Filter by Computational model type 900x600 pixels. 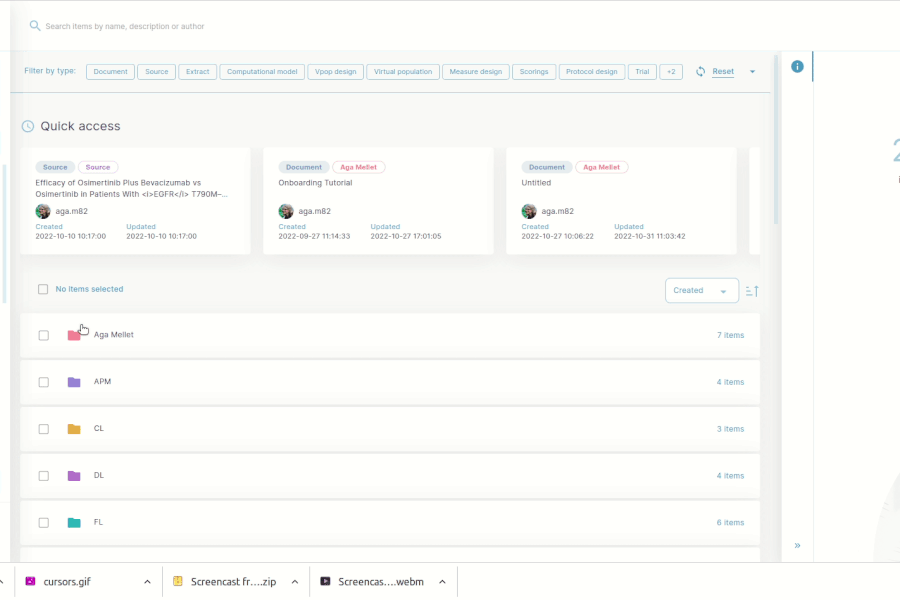point(262,72)
